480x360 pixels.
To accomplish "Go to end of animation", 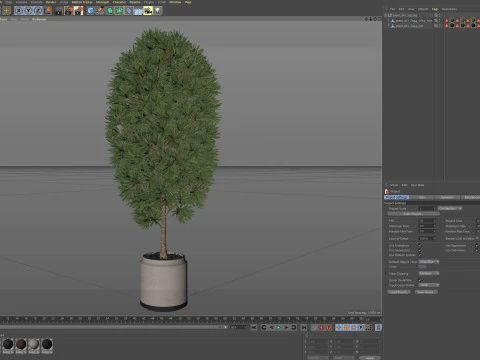I will coord(304,328).
